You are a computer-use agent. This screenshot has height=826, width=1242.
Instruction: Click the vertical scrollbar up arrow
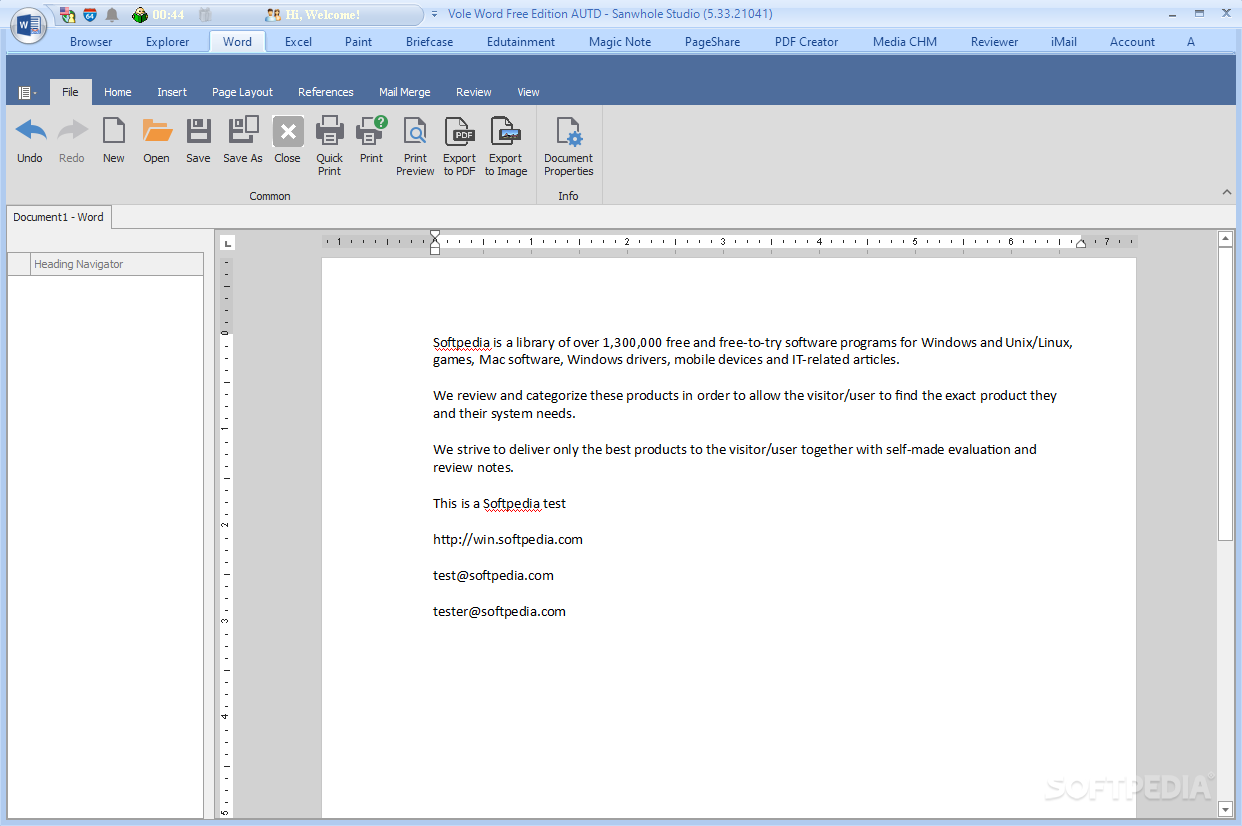pyautogui.click(x=1226, y=238)
